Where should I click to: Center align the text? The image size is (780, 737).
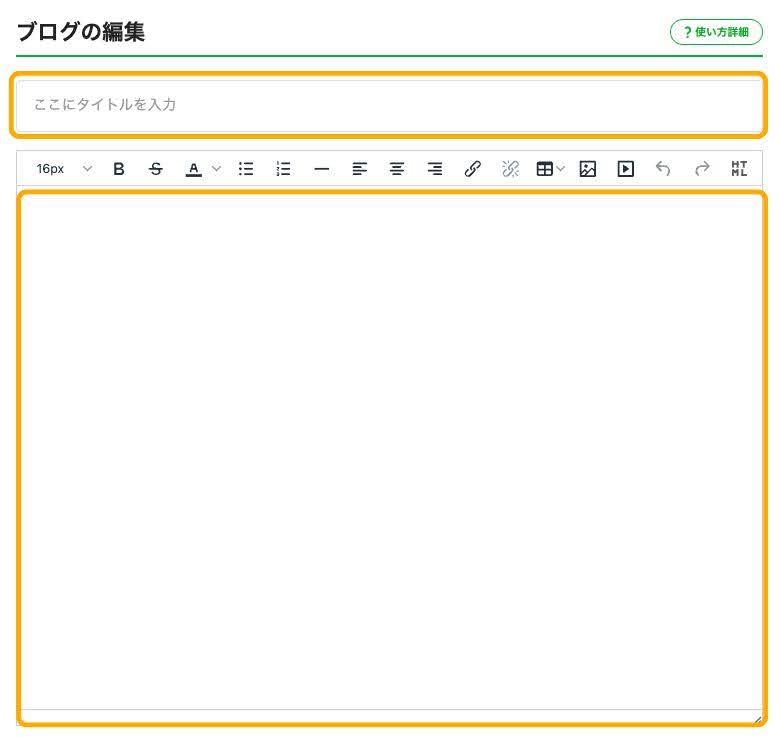(396, 169)
